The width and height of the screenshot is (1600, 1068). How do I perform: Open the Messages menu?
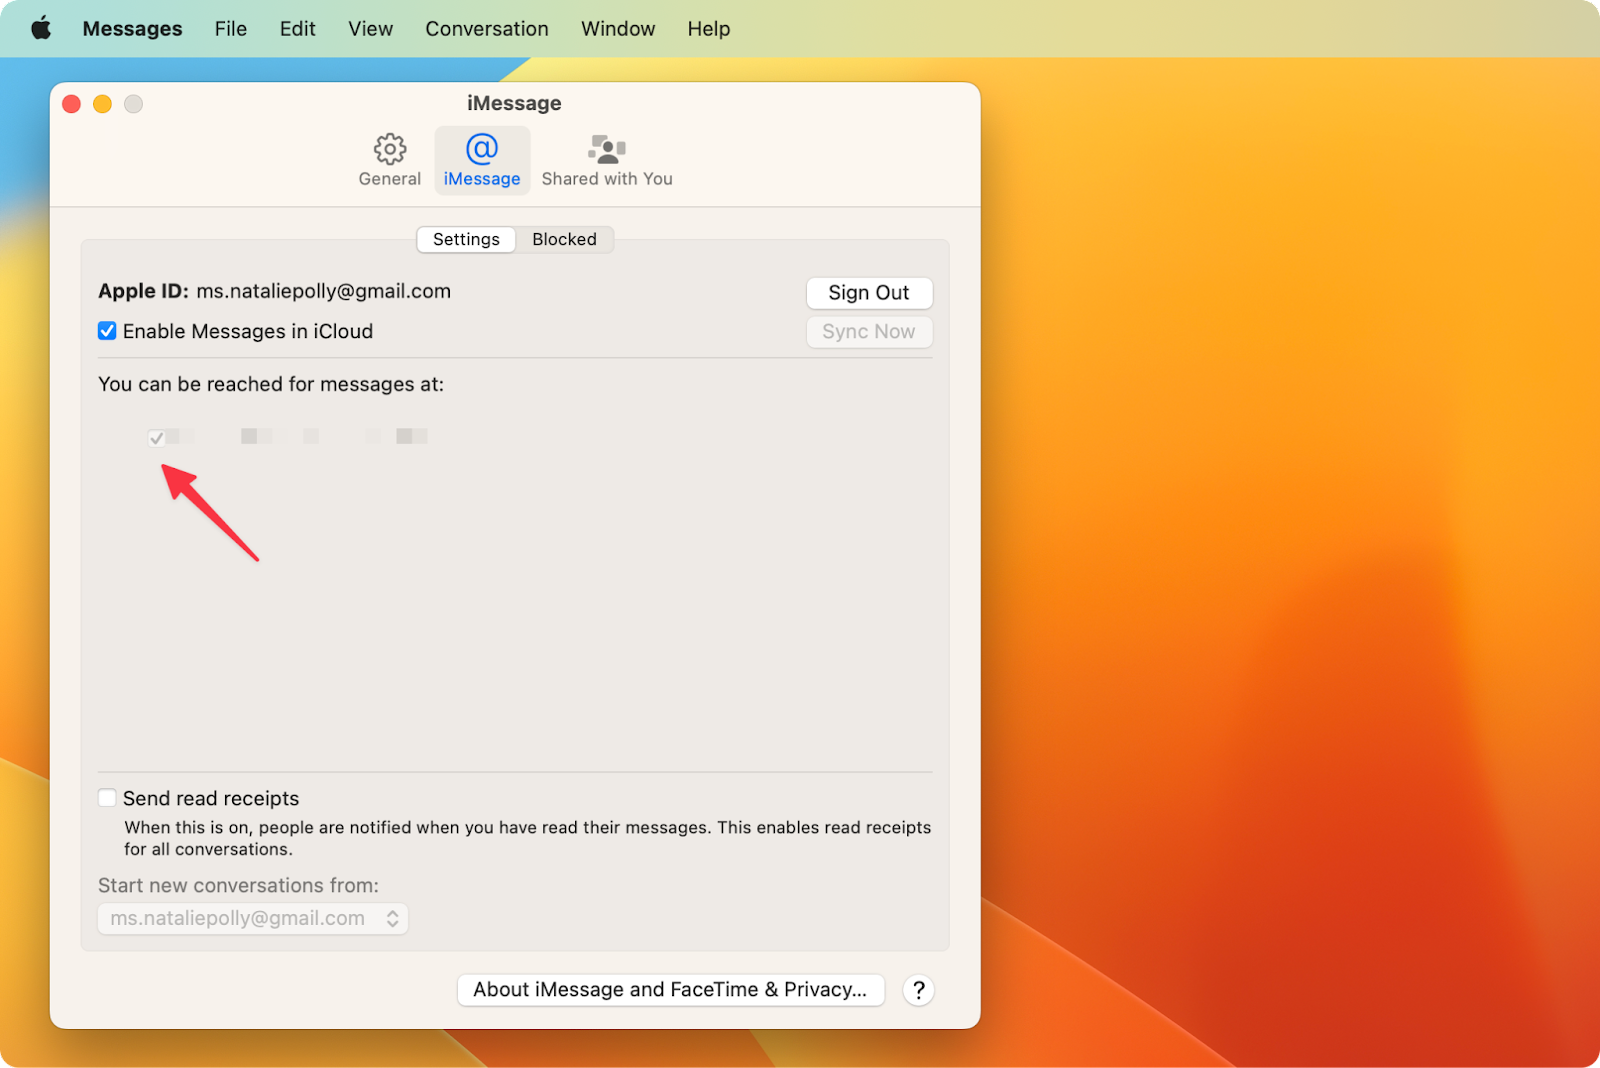click(x=132, y=28)
